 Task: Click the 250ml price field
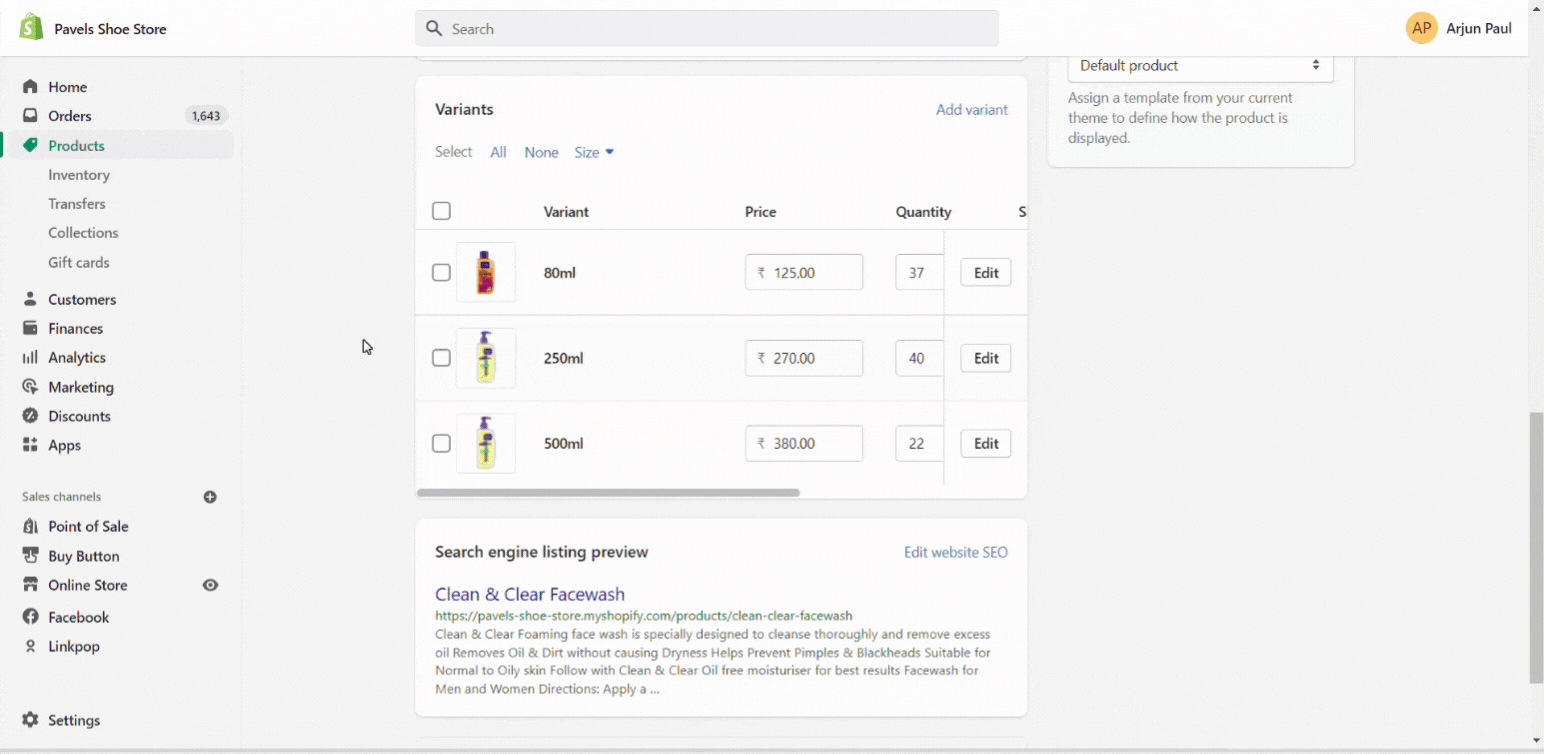coord(804,358)
